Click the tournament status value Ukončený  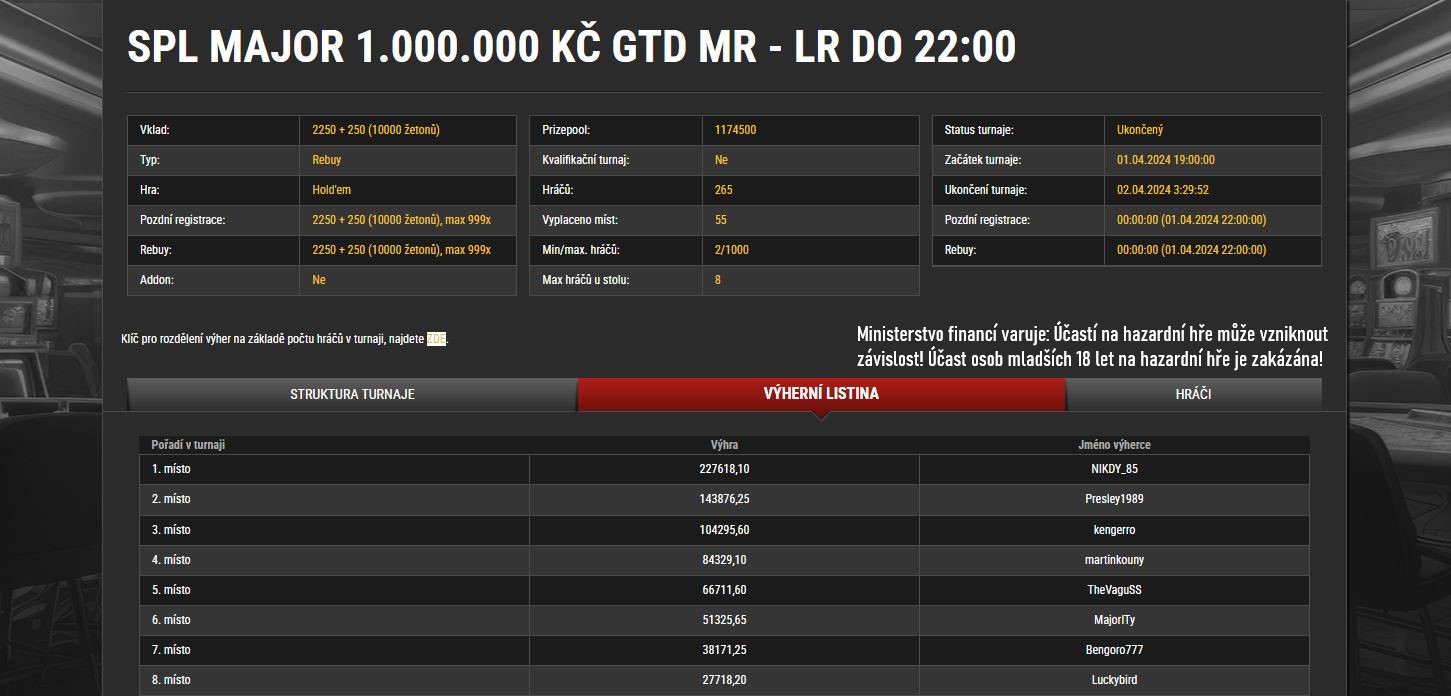click(1139, 130)
